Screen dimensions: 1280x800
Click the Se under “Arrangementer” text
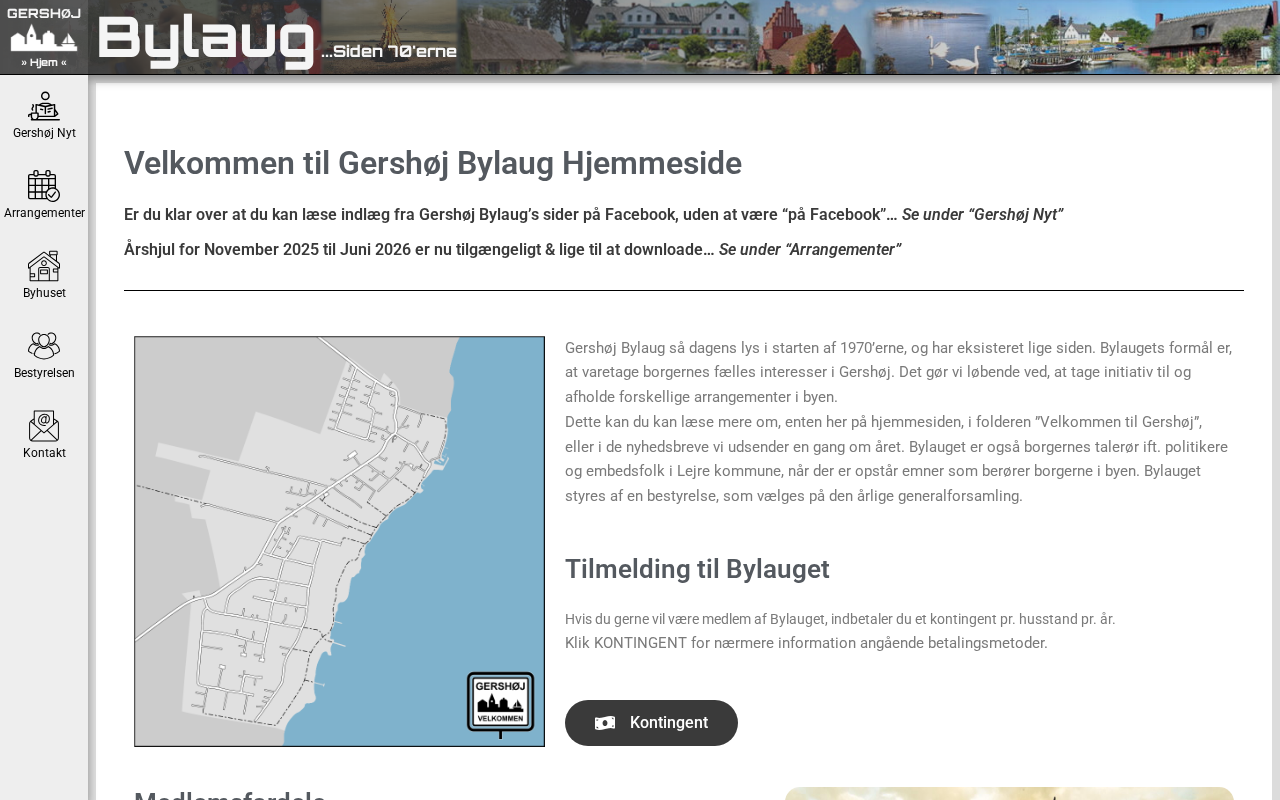pos(810,250)
